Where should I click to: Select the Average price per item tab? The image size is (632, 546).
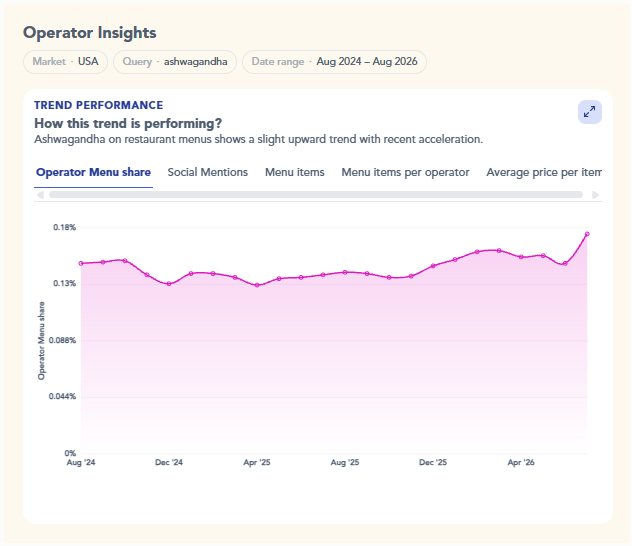[x=544, y=172]
